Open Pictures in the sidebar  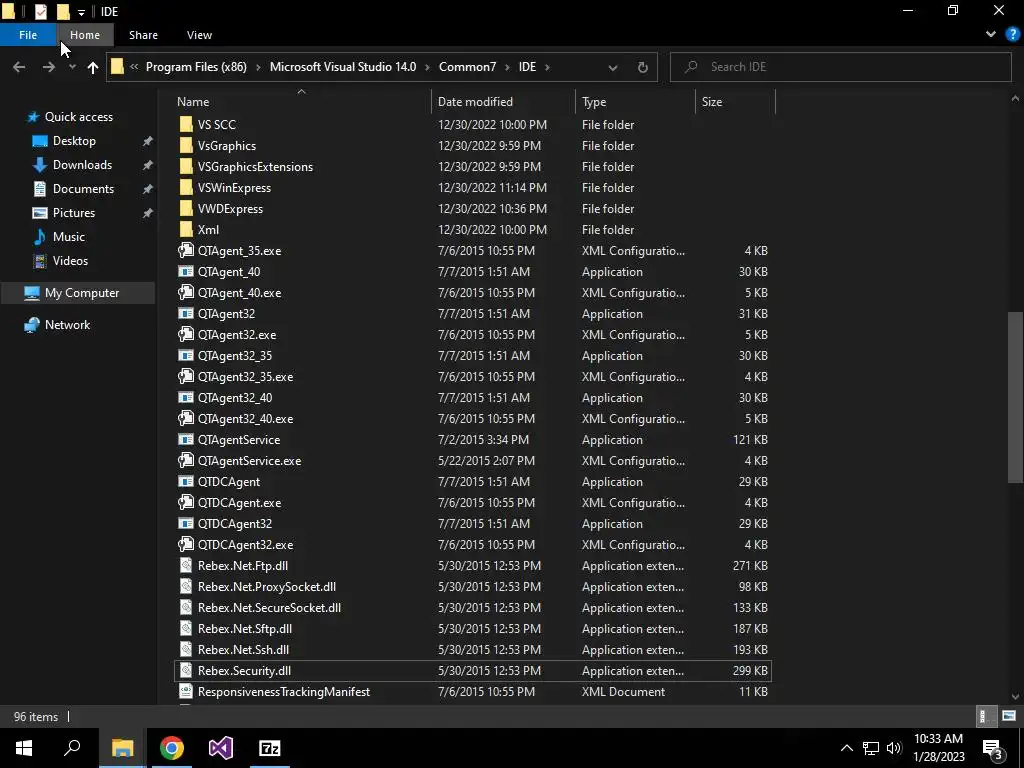click(x=74, y=213)
